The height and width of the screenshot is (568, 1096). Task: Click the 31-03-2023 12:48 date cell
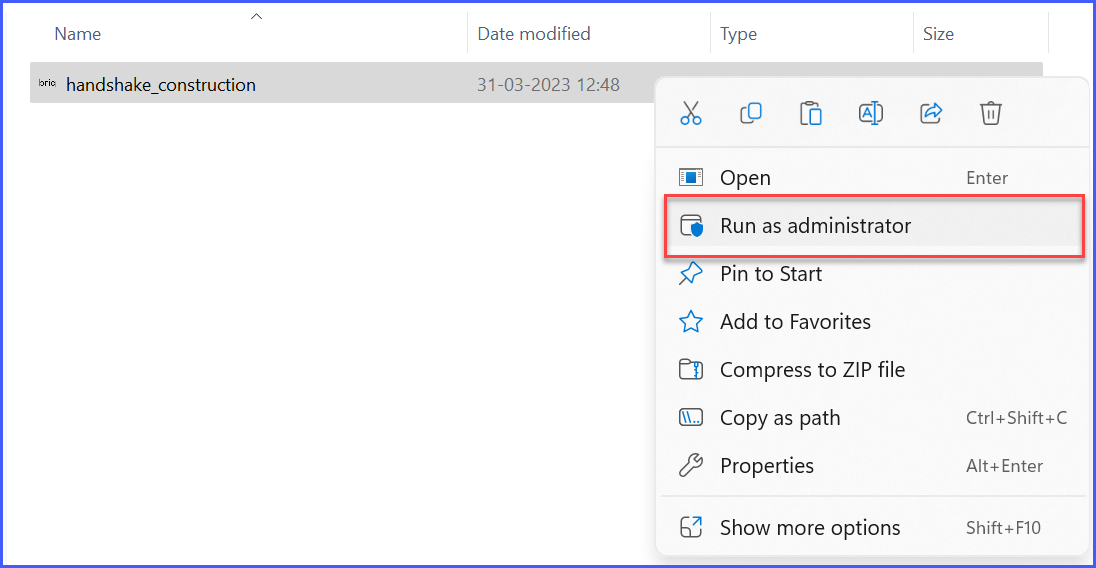[548, 85]
